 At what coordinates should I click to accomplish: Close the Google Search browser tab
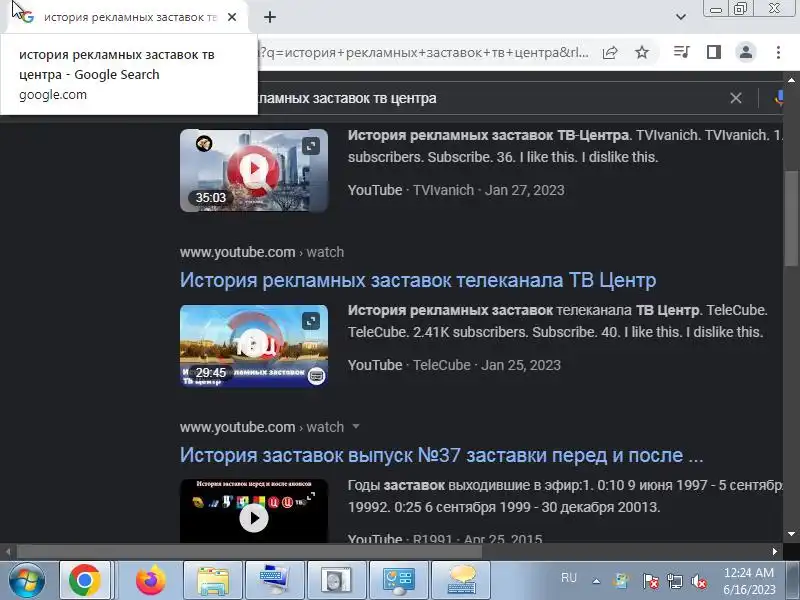click(232, 17)
